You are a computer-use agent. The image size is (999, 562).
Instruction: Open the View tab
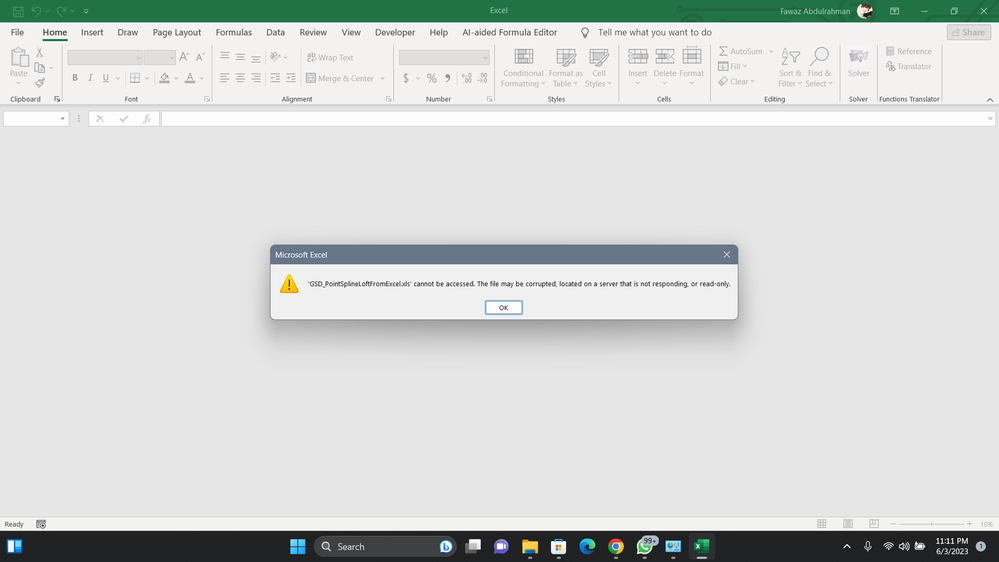350,32
